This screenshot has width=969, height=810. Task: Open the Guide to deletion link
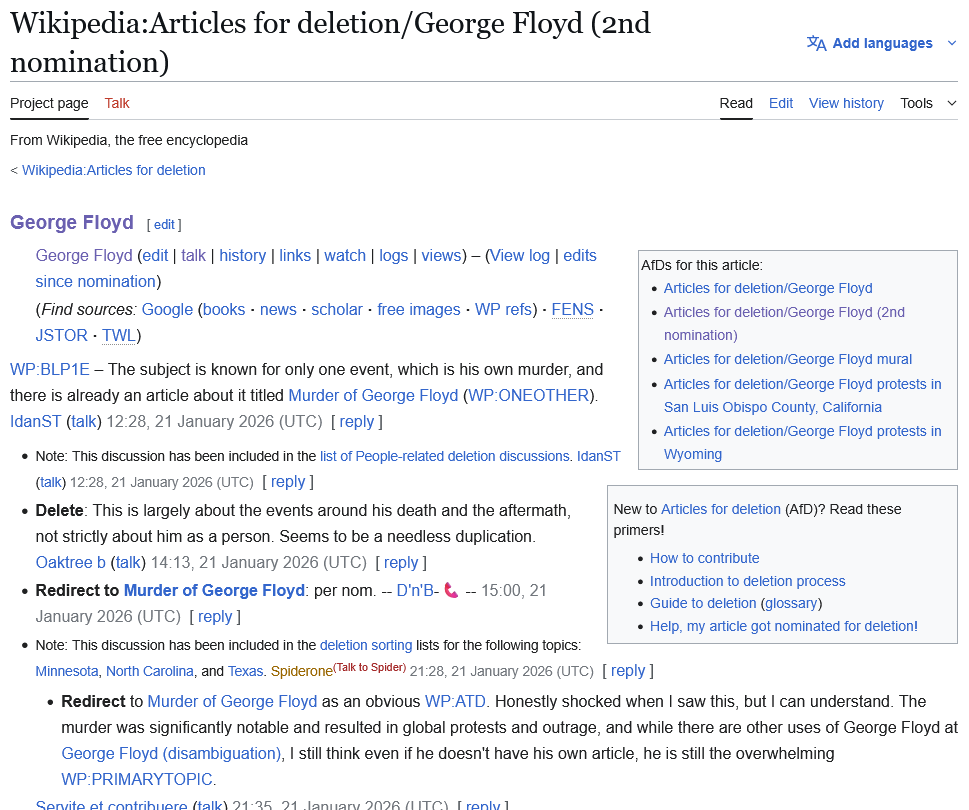pyautogui.click(x=703, y=604)
